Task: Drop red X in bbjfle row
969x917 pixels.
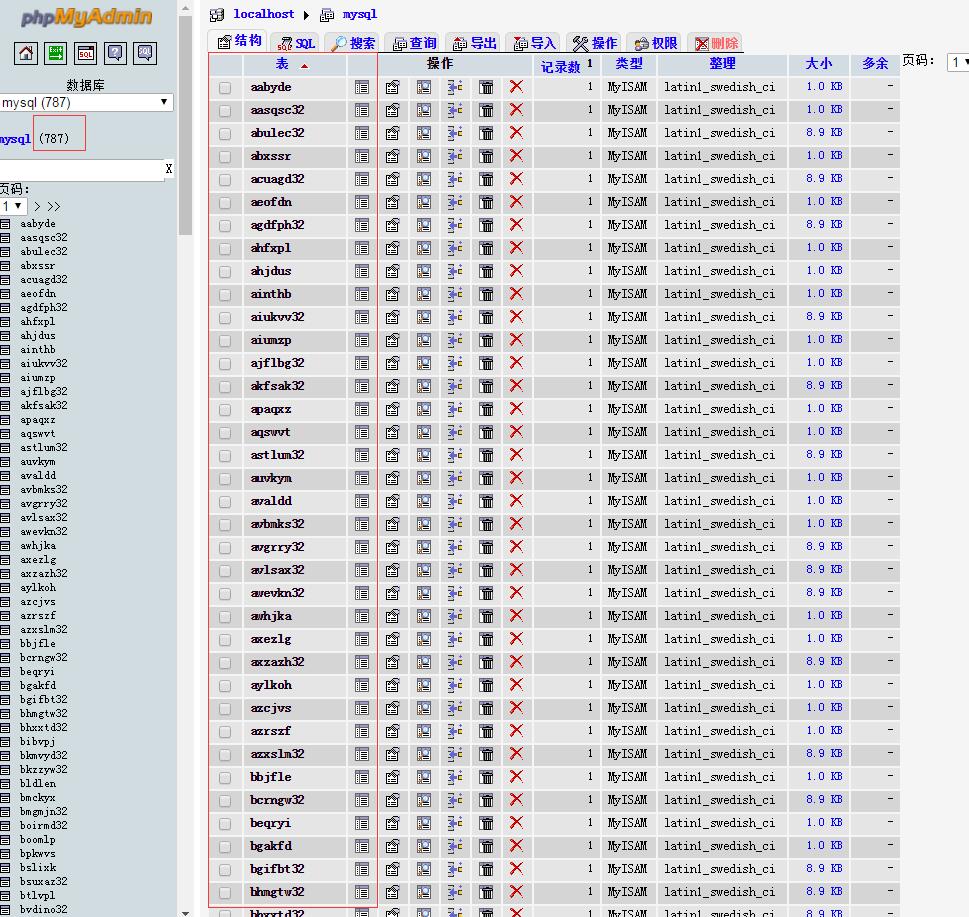Action: [x=516, y=777]
